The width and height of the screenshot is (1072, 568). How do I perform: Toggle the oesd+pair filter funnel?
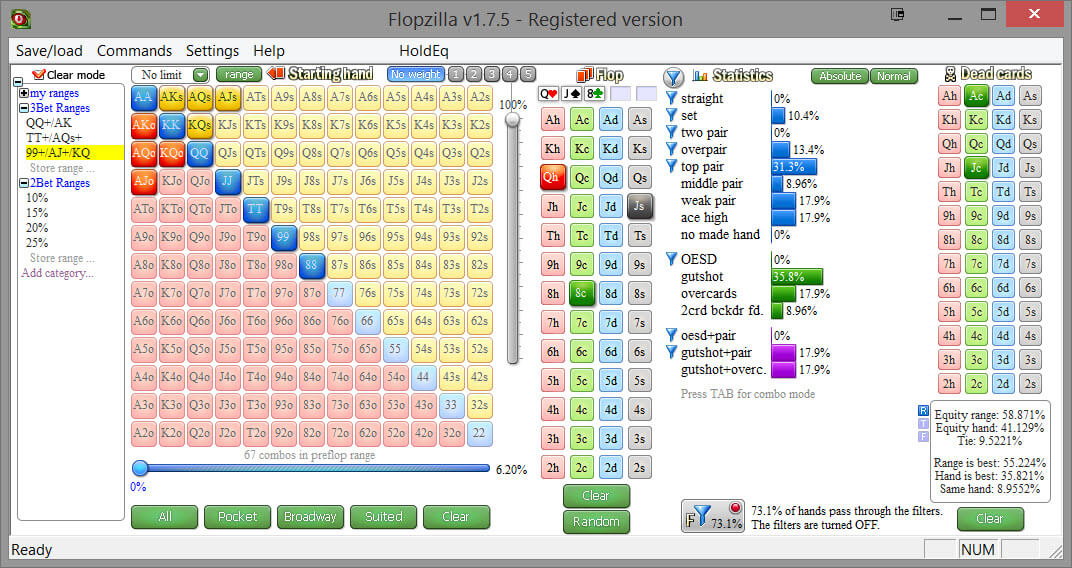(x=671, y=336)
